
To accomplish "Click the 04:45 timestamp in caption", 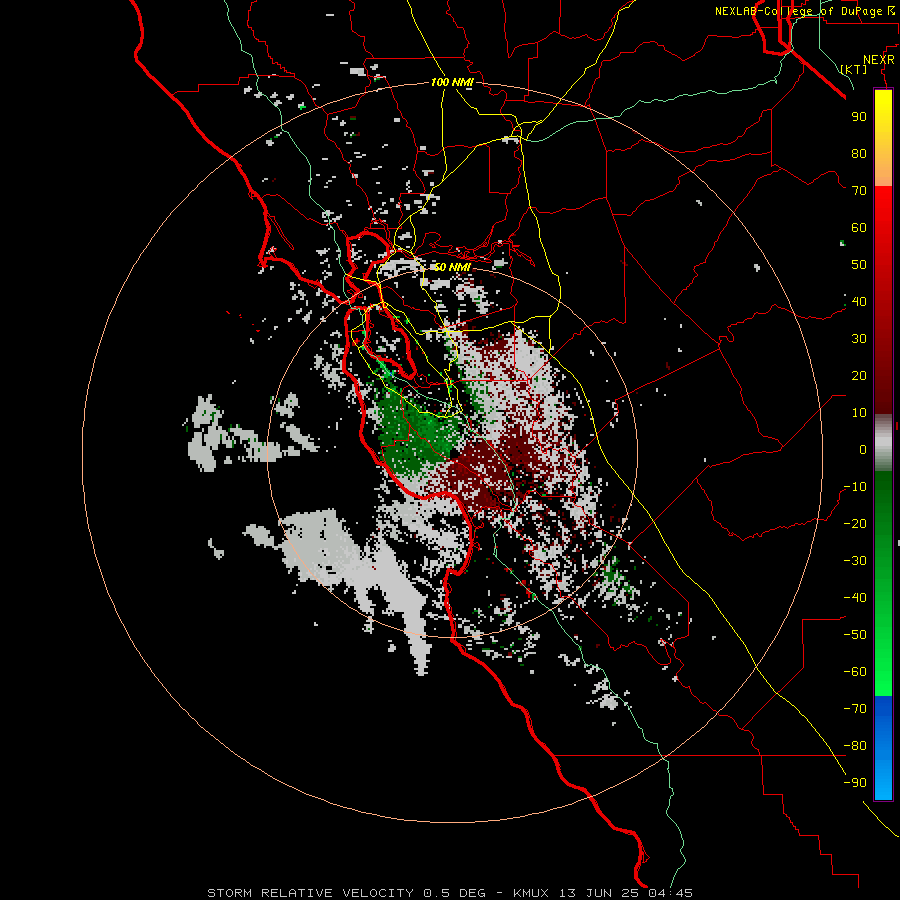I will point(670,893).
